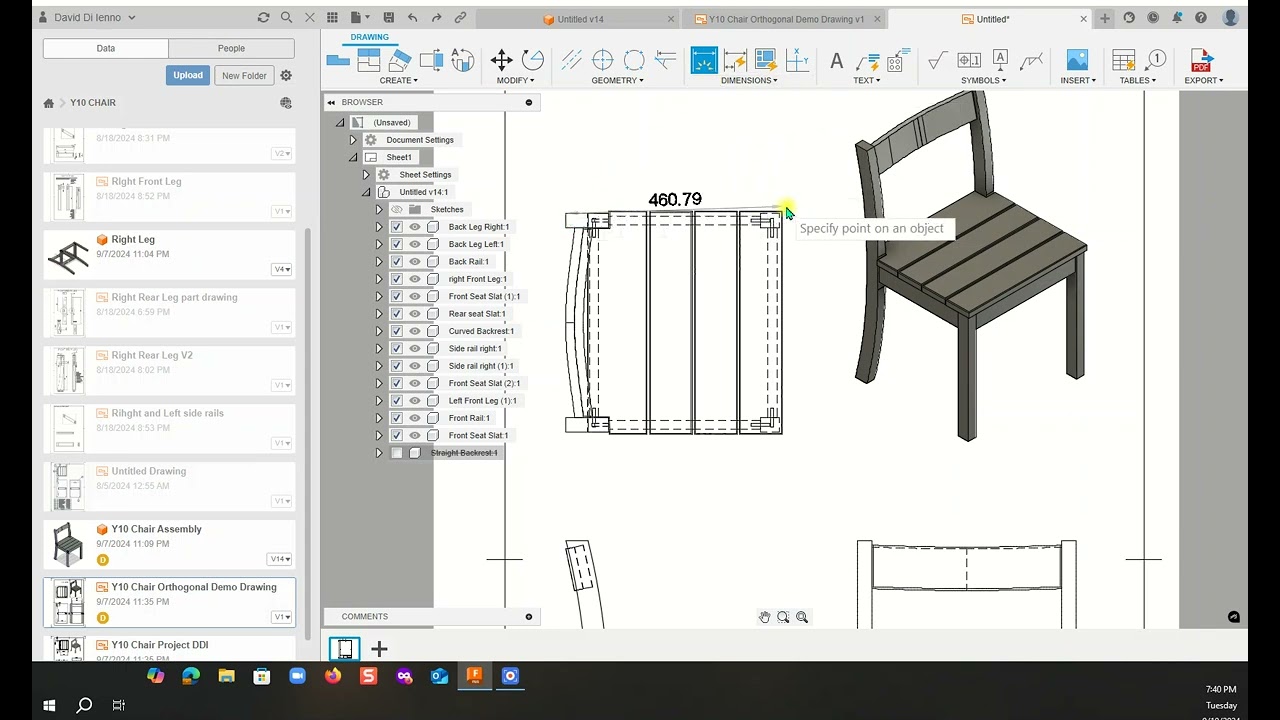Choose the Leader note tool

tap(867, 60)
